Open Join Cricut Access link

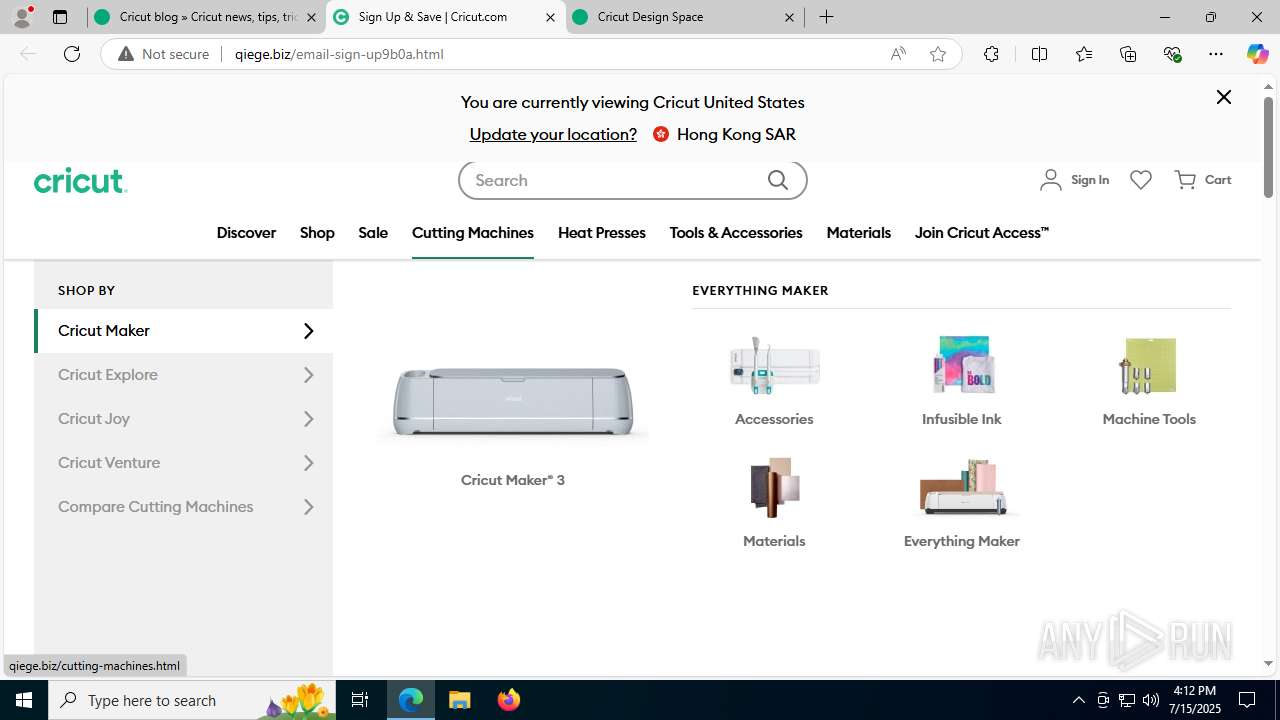click(982, 233)
